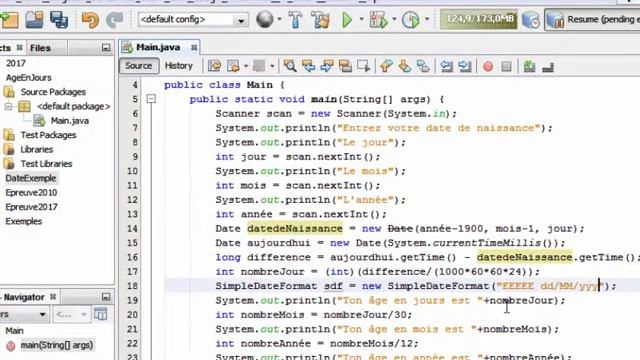640x360 pixels.
Task: Select the Source Packages folder
Action: point(53,92)
